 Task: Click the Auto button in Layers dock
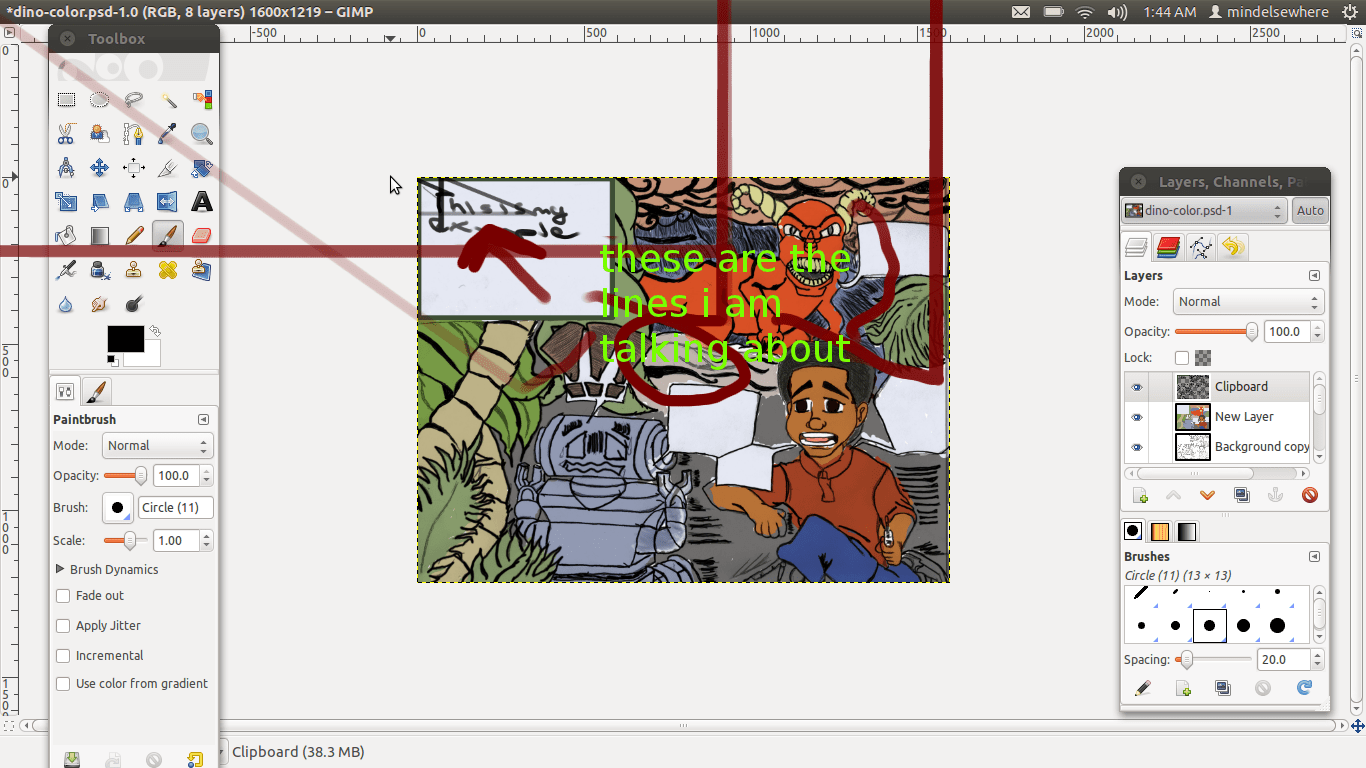point(1310,211)
